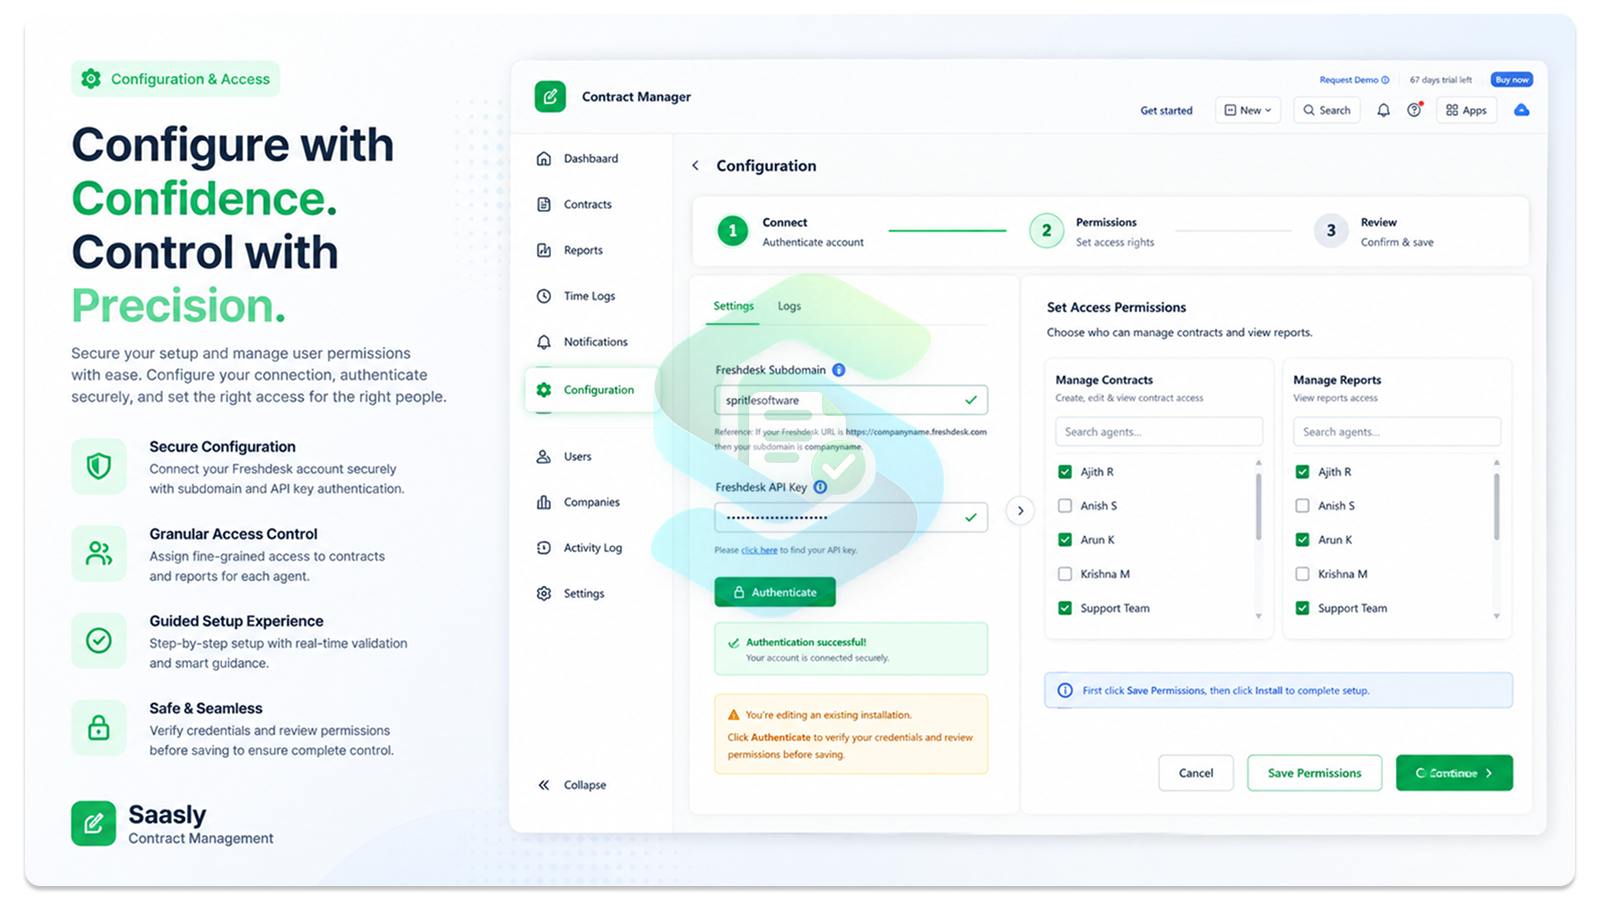
Task: Open Time Logs clock icon
Action: [x=544, y=296]
